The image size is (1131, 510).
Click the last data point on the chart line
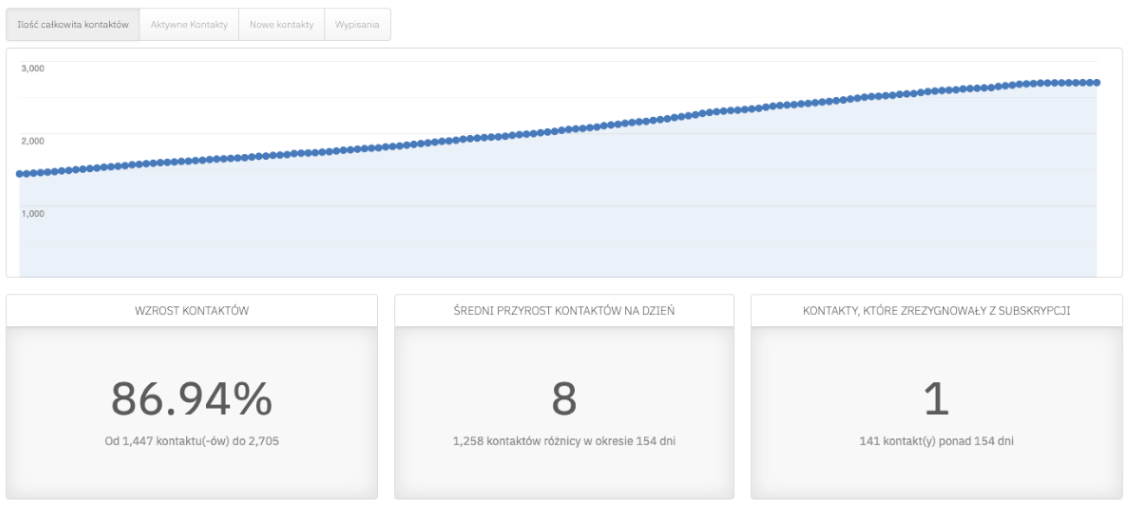[1097, 82]
